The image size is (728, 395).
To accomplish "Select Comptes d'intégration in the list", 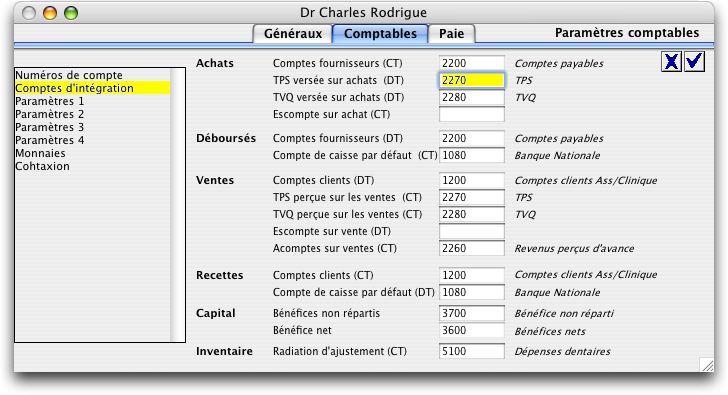I will tap(92, 88).
